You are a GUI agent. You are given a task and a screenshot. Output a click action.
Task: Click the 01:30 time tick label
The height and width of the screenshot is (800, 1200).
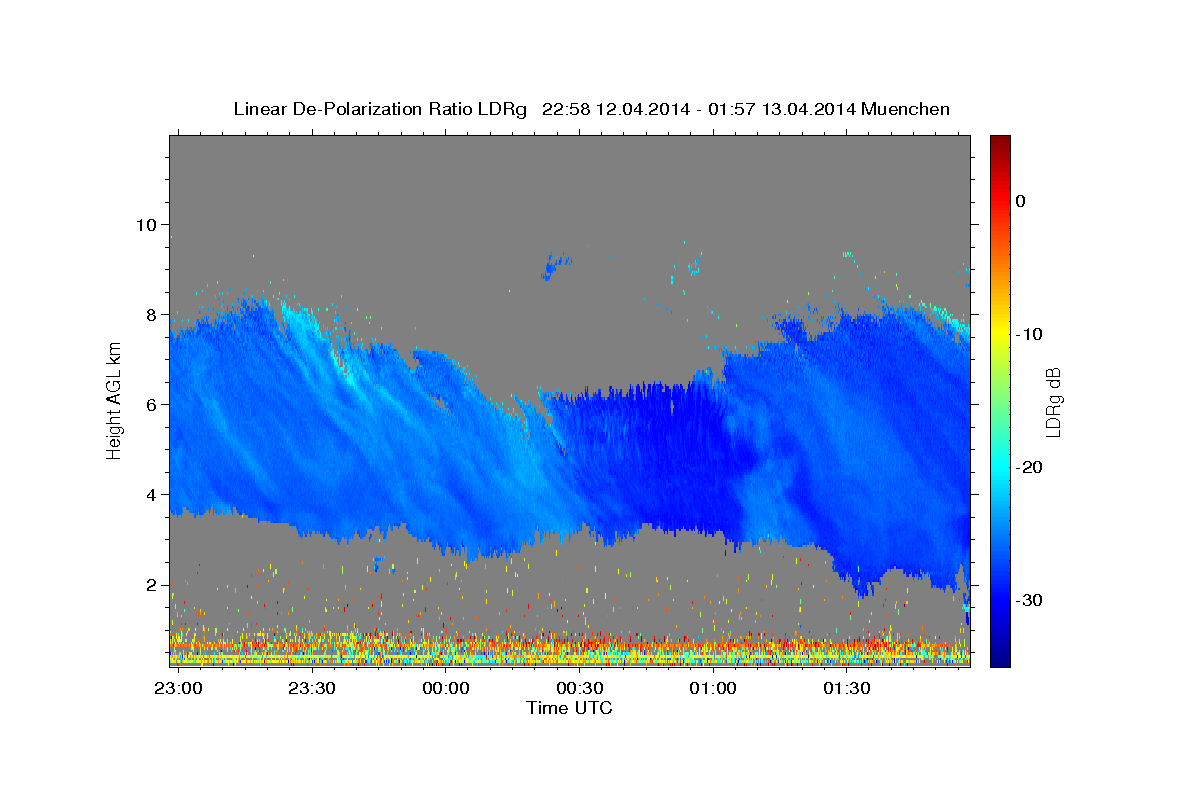[x=846, y=688]
